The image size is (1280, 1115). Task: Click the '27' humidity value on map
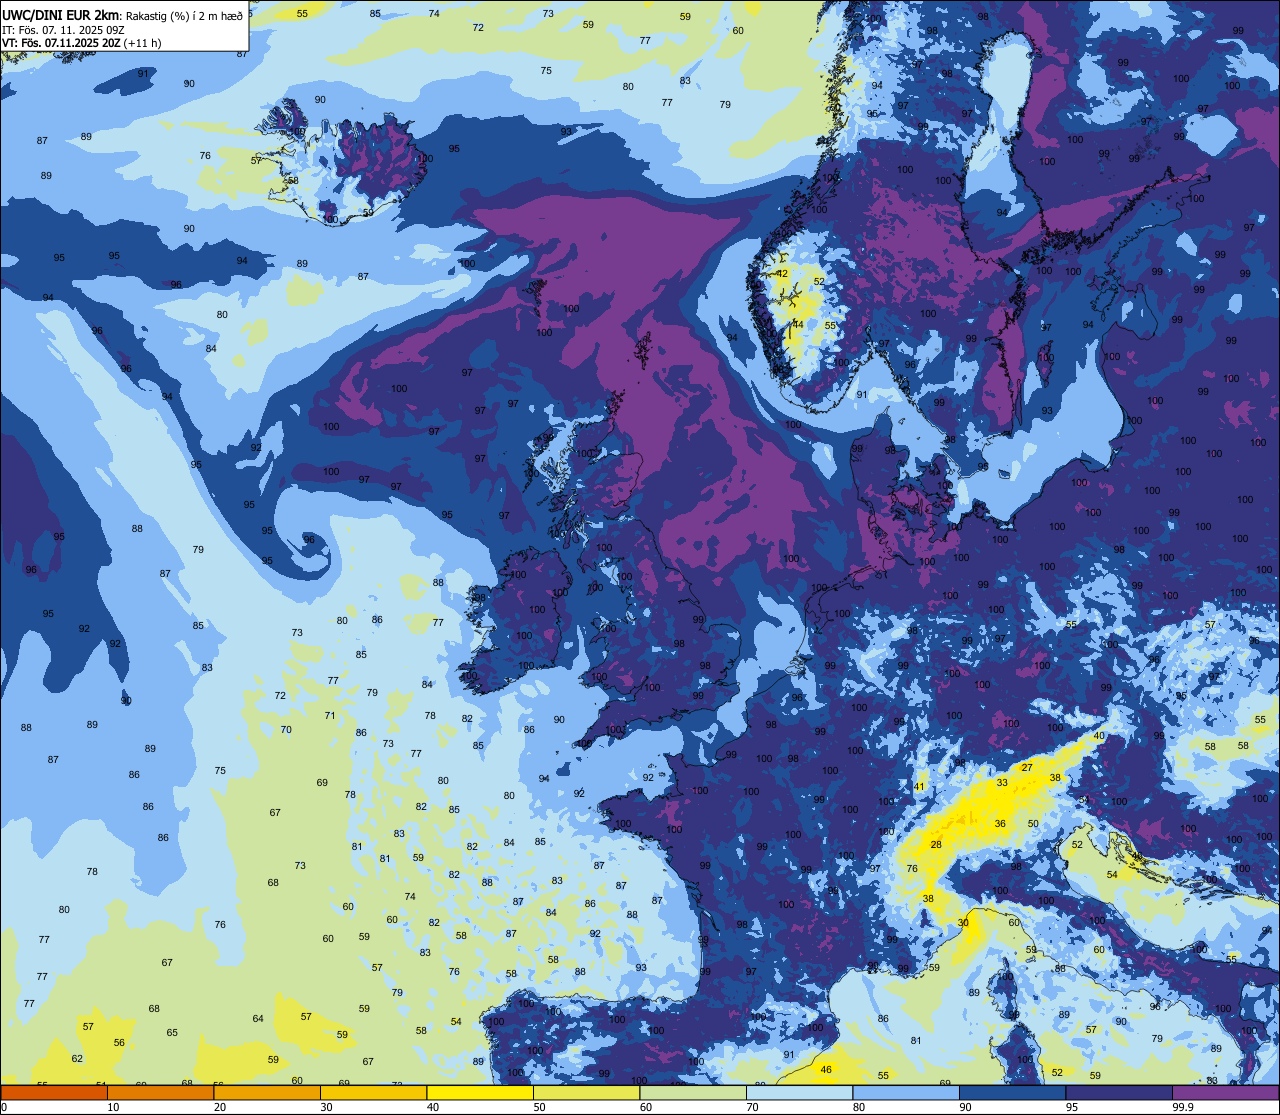1027,768
